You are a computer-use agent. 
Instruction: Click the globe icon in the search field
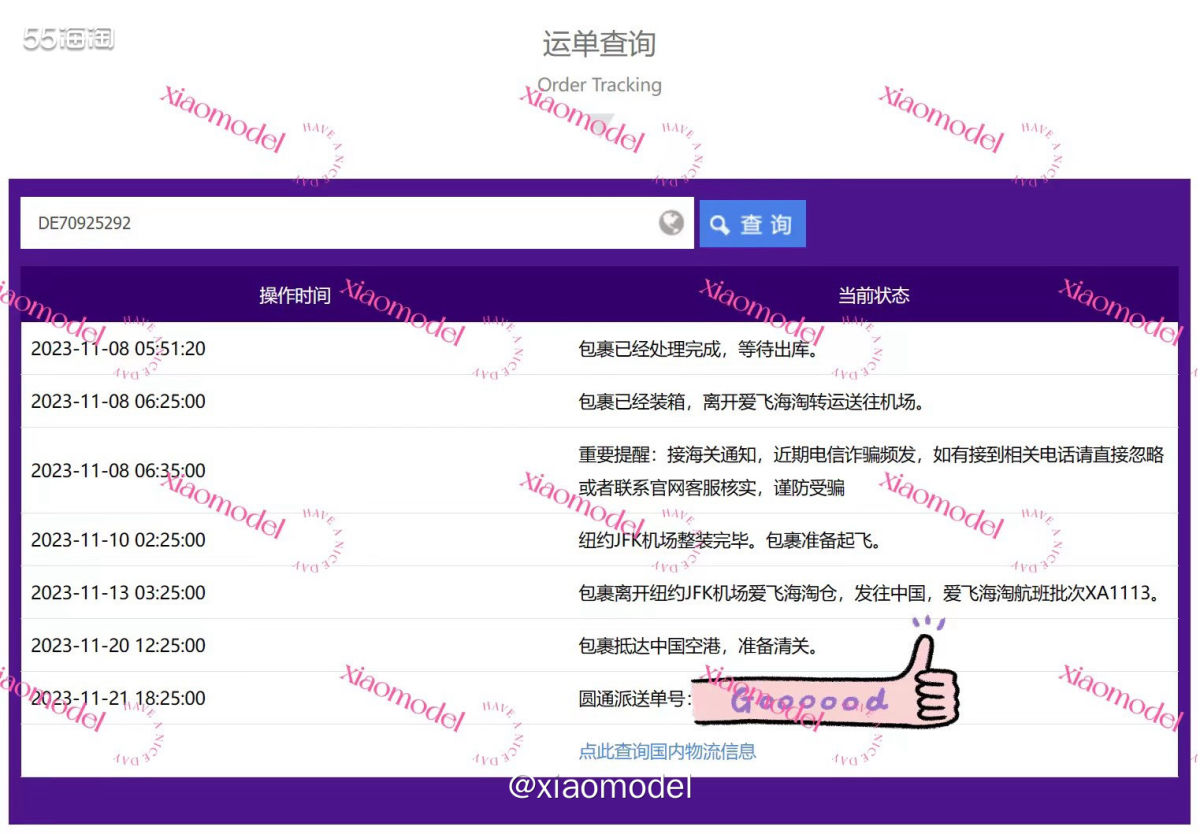673,222
